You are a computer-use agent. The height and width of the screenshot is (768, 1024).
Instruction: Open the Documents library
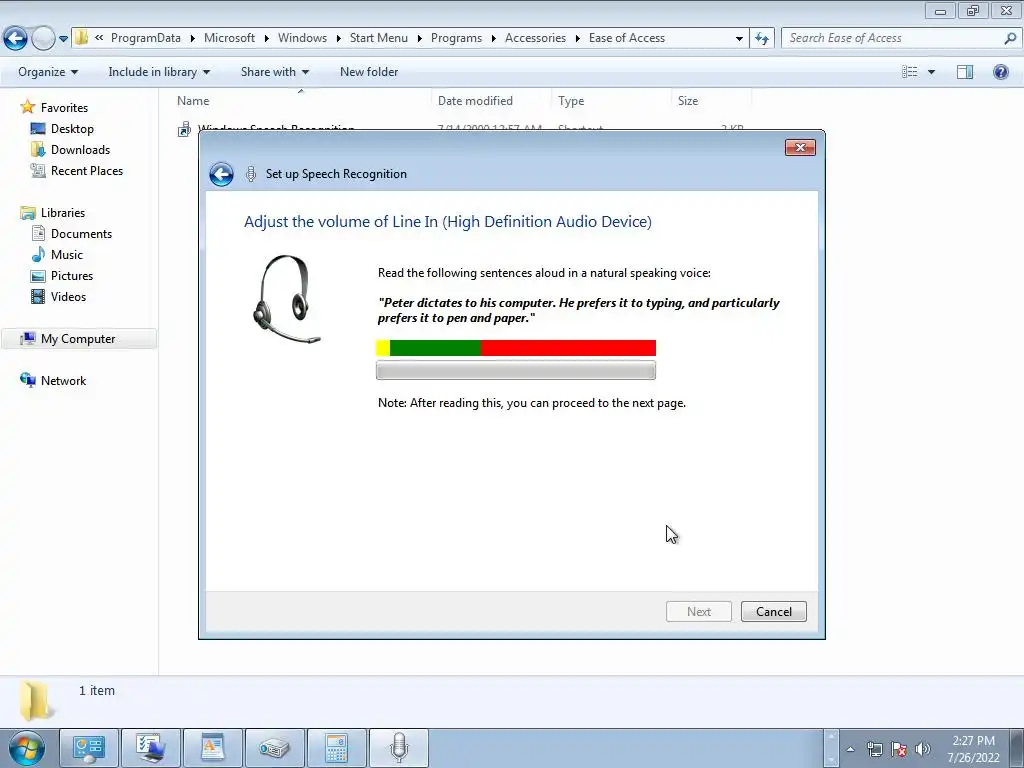point(82,234)
